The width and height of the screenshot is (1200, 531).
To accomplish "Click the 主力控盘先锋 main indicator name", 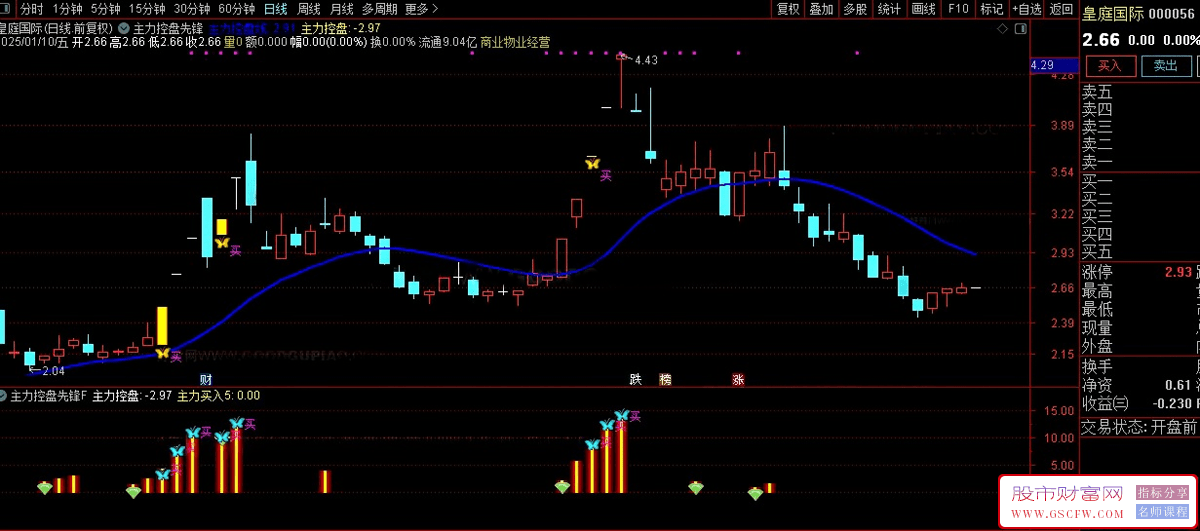I will (x=169, y=27).
